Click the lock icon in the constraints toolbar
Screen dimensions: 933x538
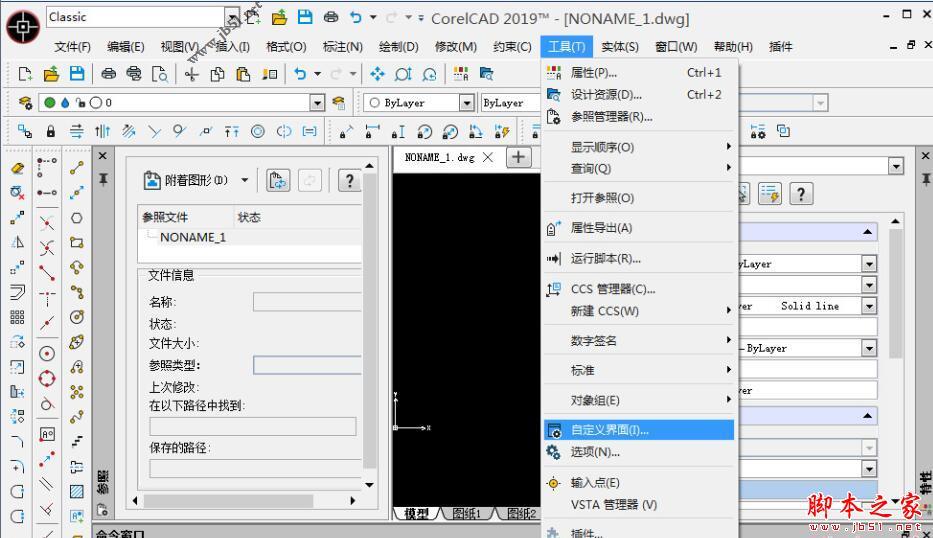coord(51,131)
